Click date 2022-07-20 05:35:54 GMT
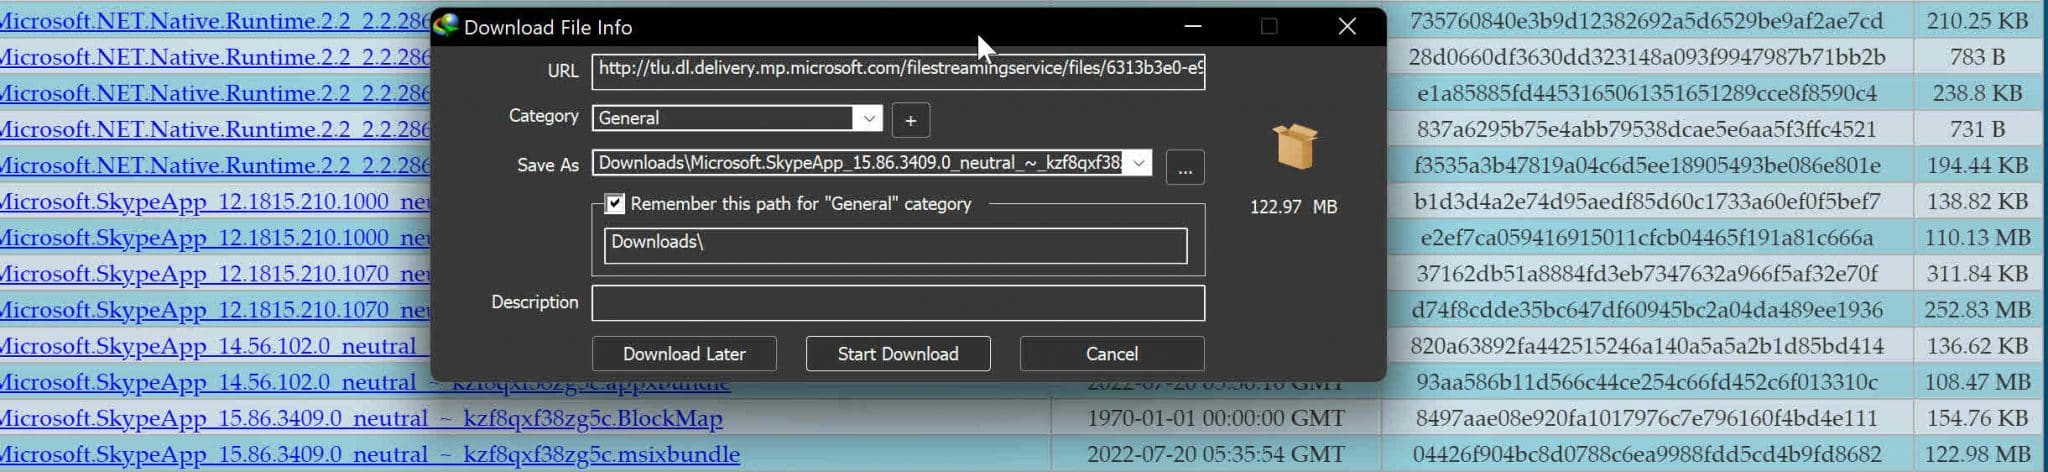This screenshot has width=2048, height=472. (x=1215, y=455)
